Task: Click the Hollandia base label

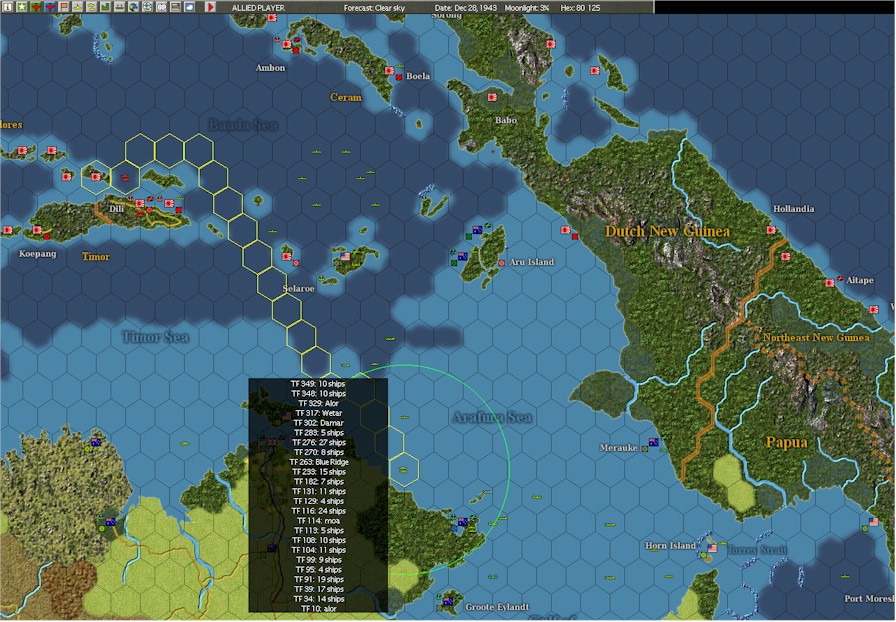Action: click(x=794, y=209)
